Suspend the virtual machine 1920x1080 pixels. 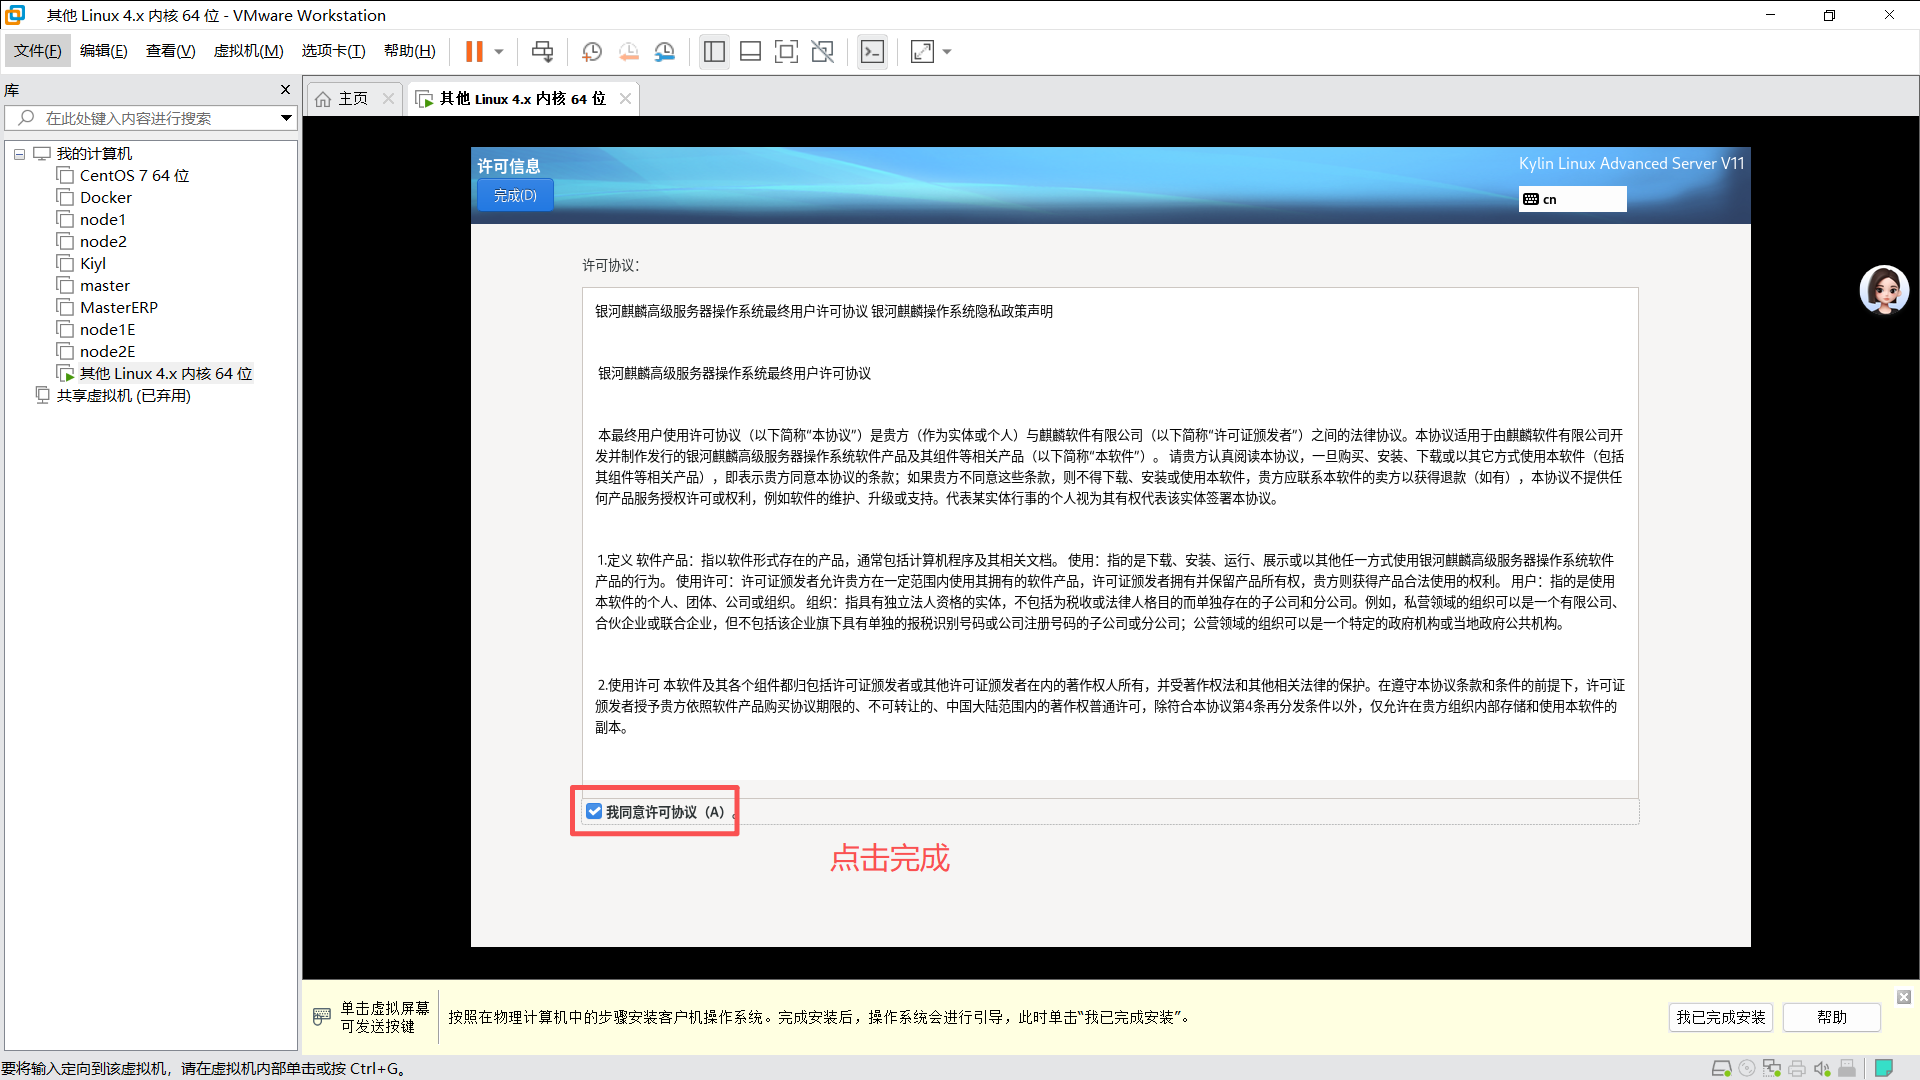[474, 51]
